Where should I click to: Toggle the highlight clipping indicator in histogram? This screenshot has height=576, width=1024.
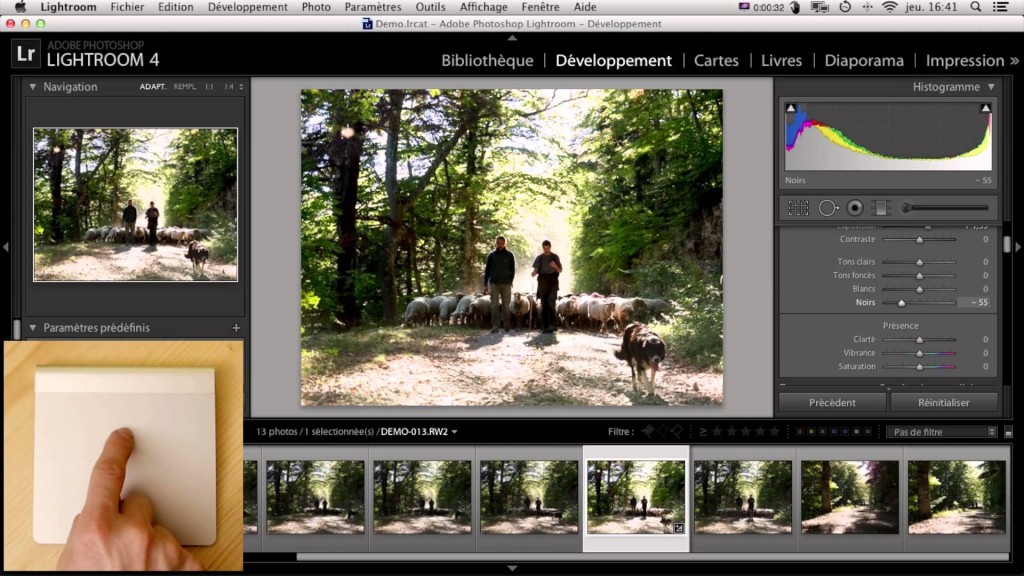(985, 108)
